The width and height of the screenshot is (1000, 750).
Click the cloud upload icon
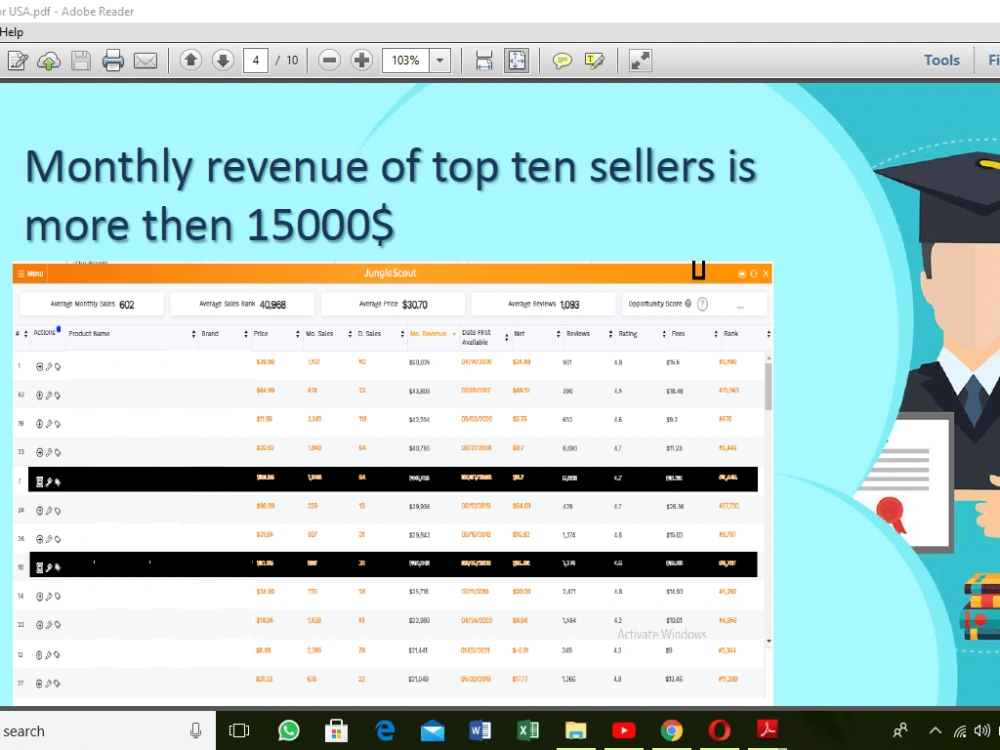pos(48,61)
